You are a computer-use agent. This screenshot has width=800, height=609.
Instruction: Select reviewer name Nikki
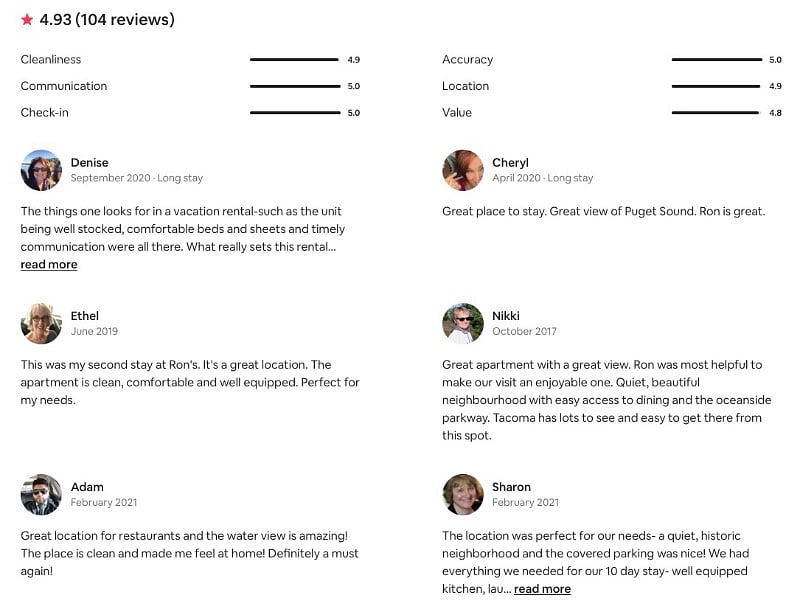(506, 316)
